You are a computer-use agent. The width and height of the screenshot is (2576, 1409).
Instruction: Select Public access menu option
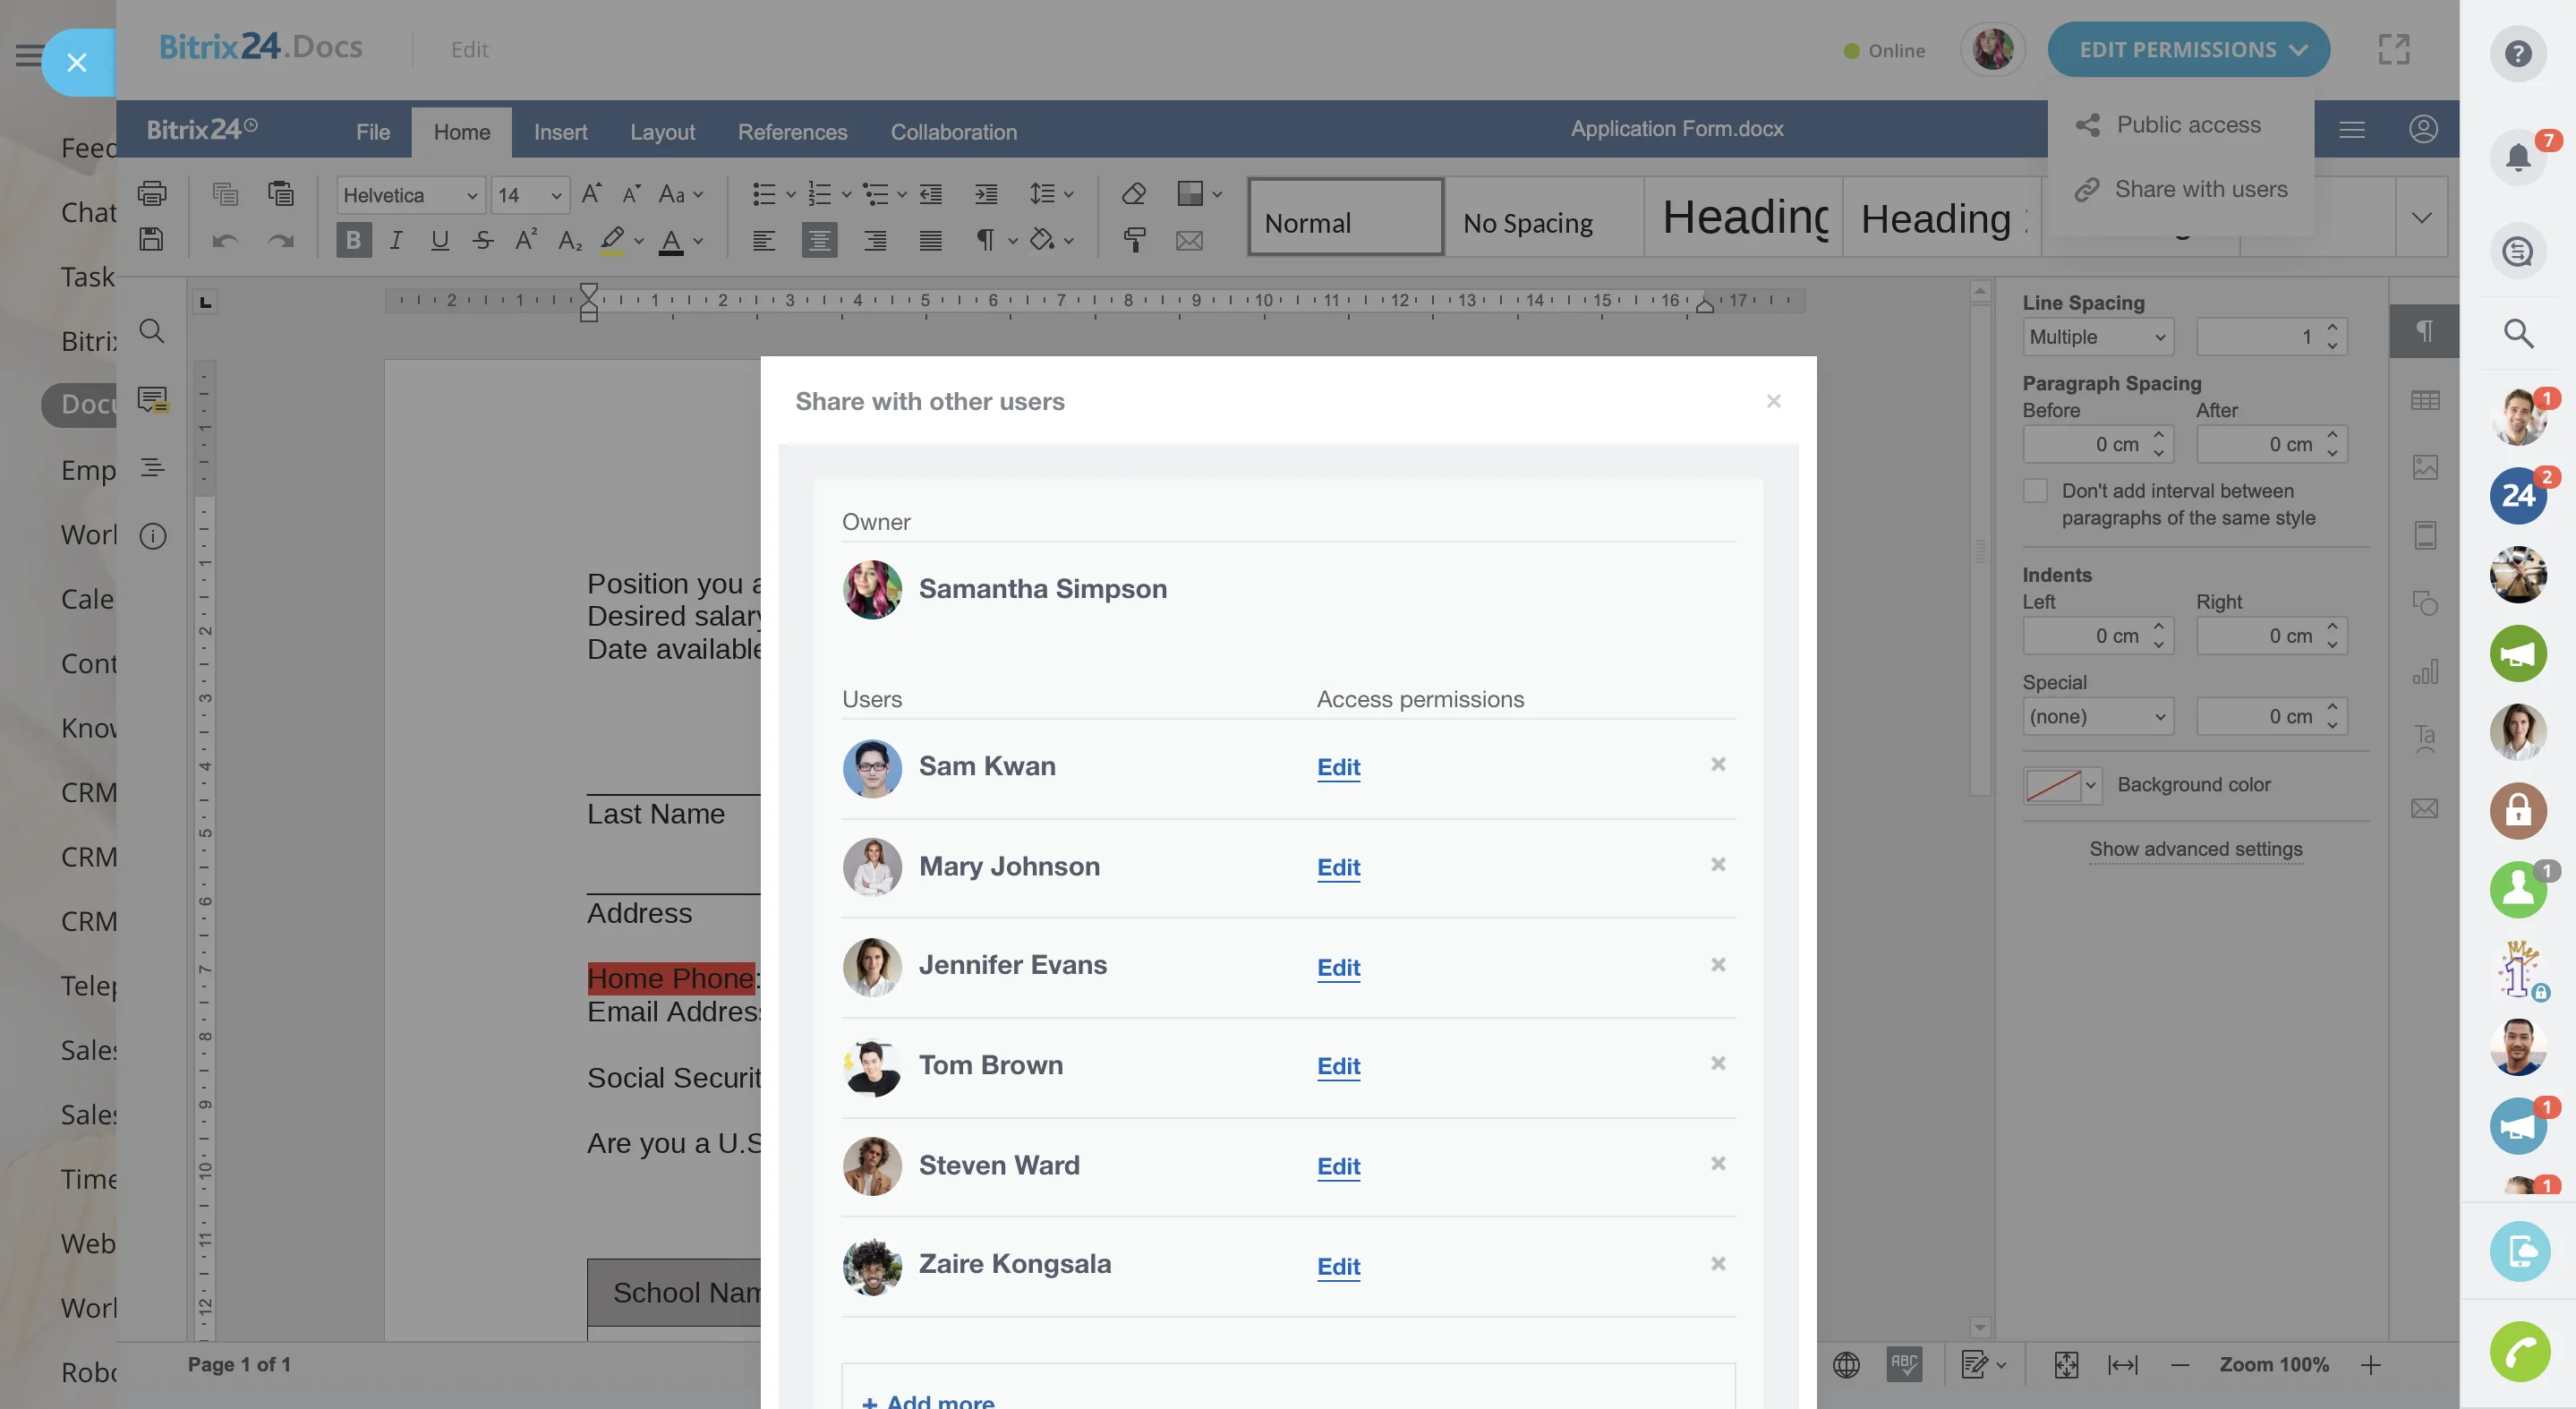coord(2187,125)
